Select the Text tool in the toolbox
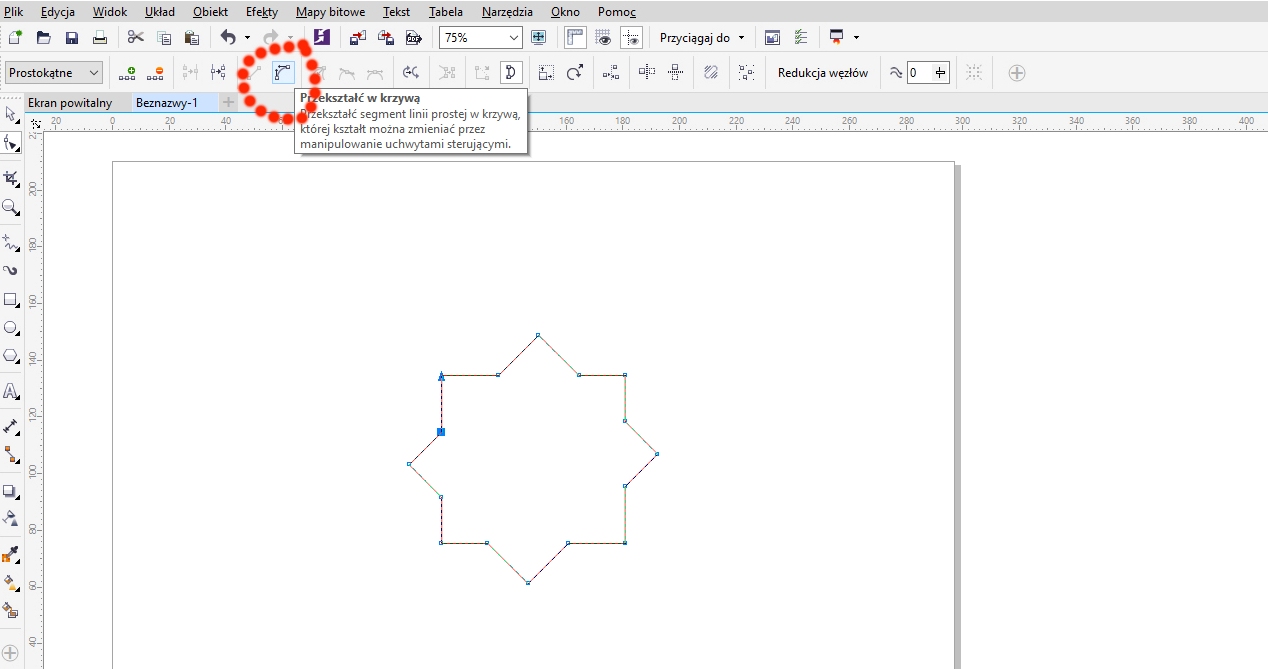 pyautogui.click(x=11, y=391)
